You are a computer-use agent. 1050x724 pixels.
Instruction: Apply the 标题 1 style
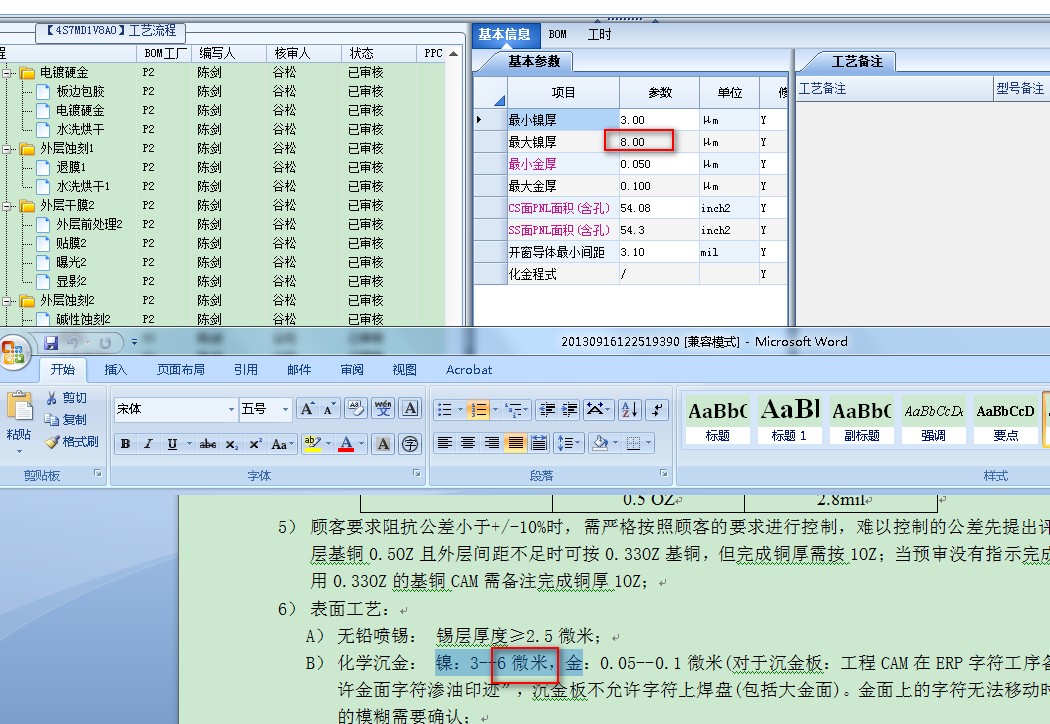click(789, 419)
